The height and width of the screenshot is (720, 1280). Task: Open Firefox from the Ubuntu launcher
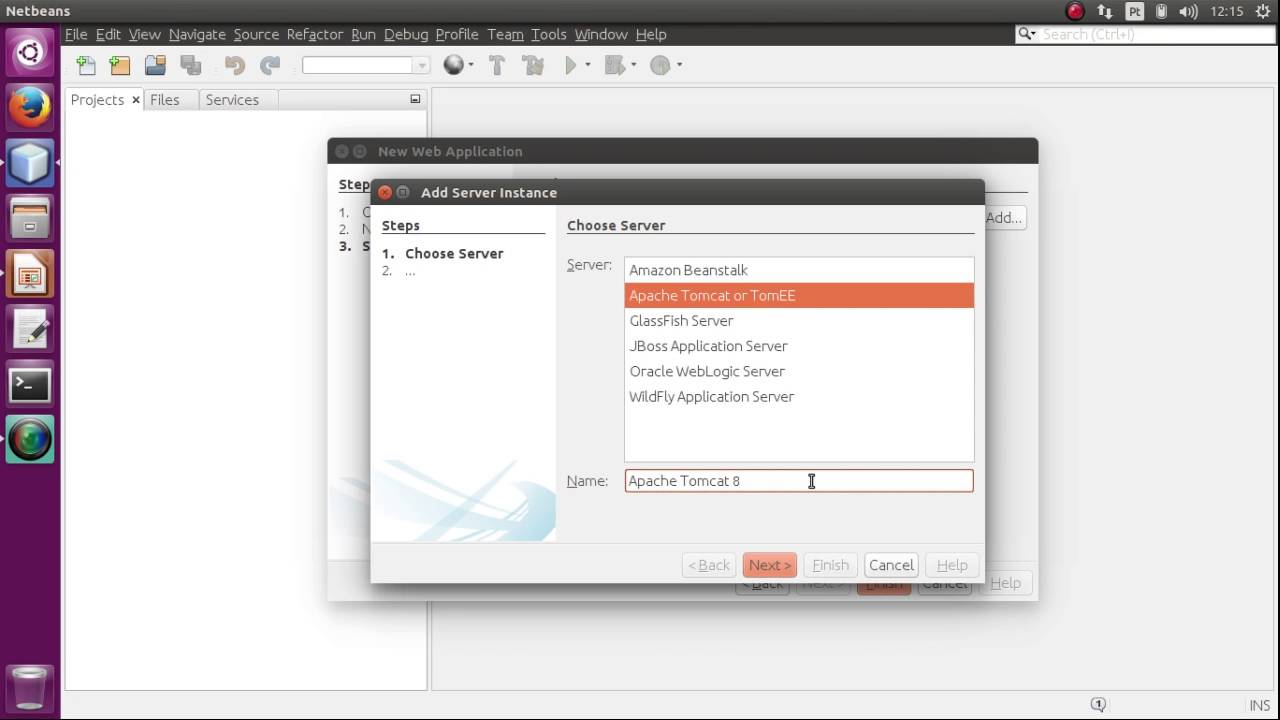point(30,108)
